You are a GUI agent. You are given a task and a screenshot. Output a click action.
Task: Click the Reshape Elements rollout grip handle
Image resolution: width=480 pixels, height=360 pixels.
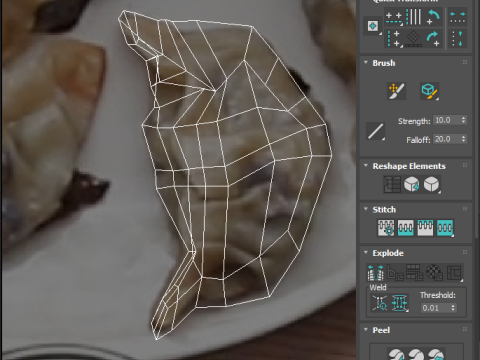point(465,165)
